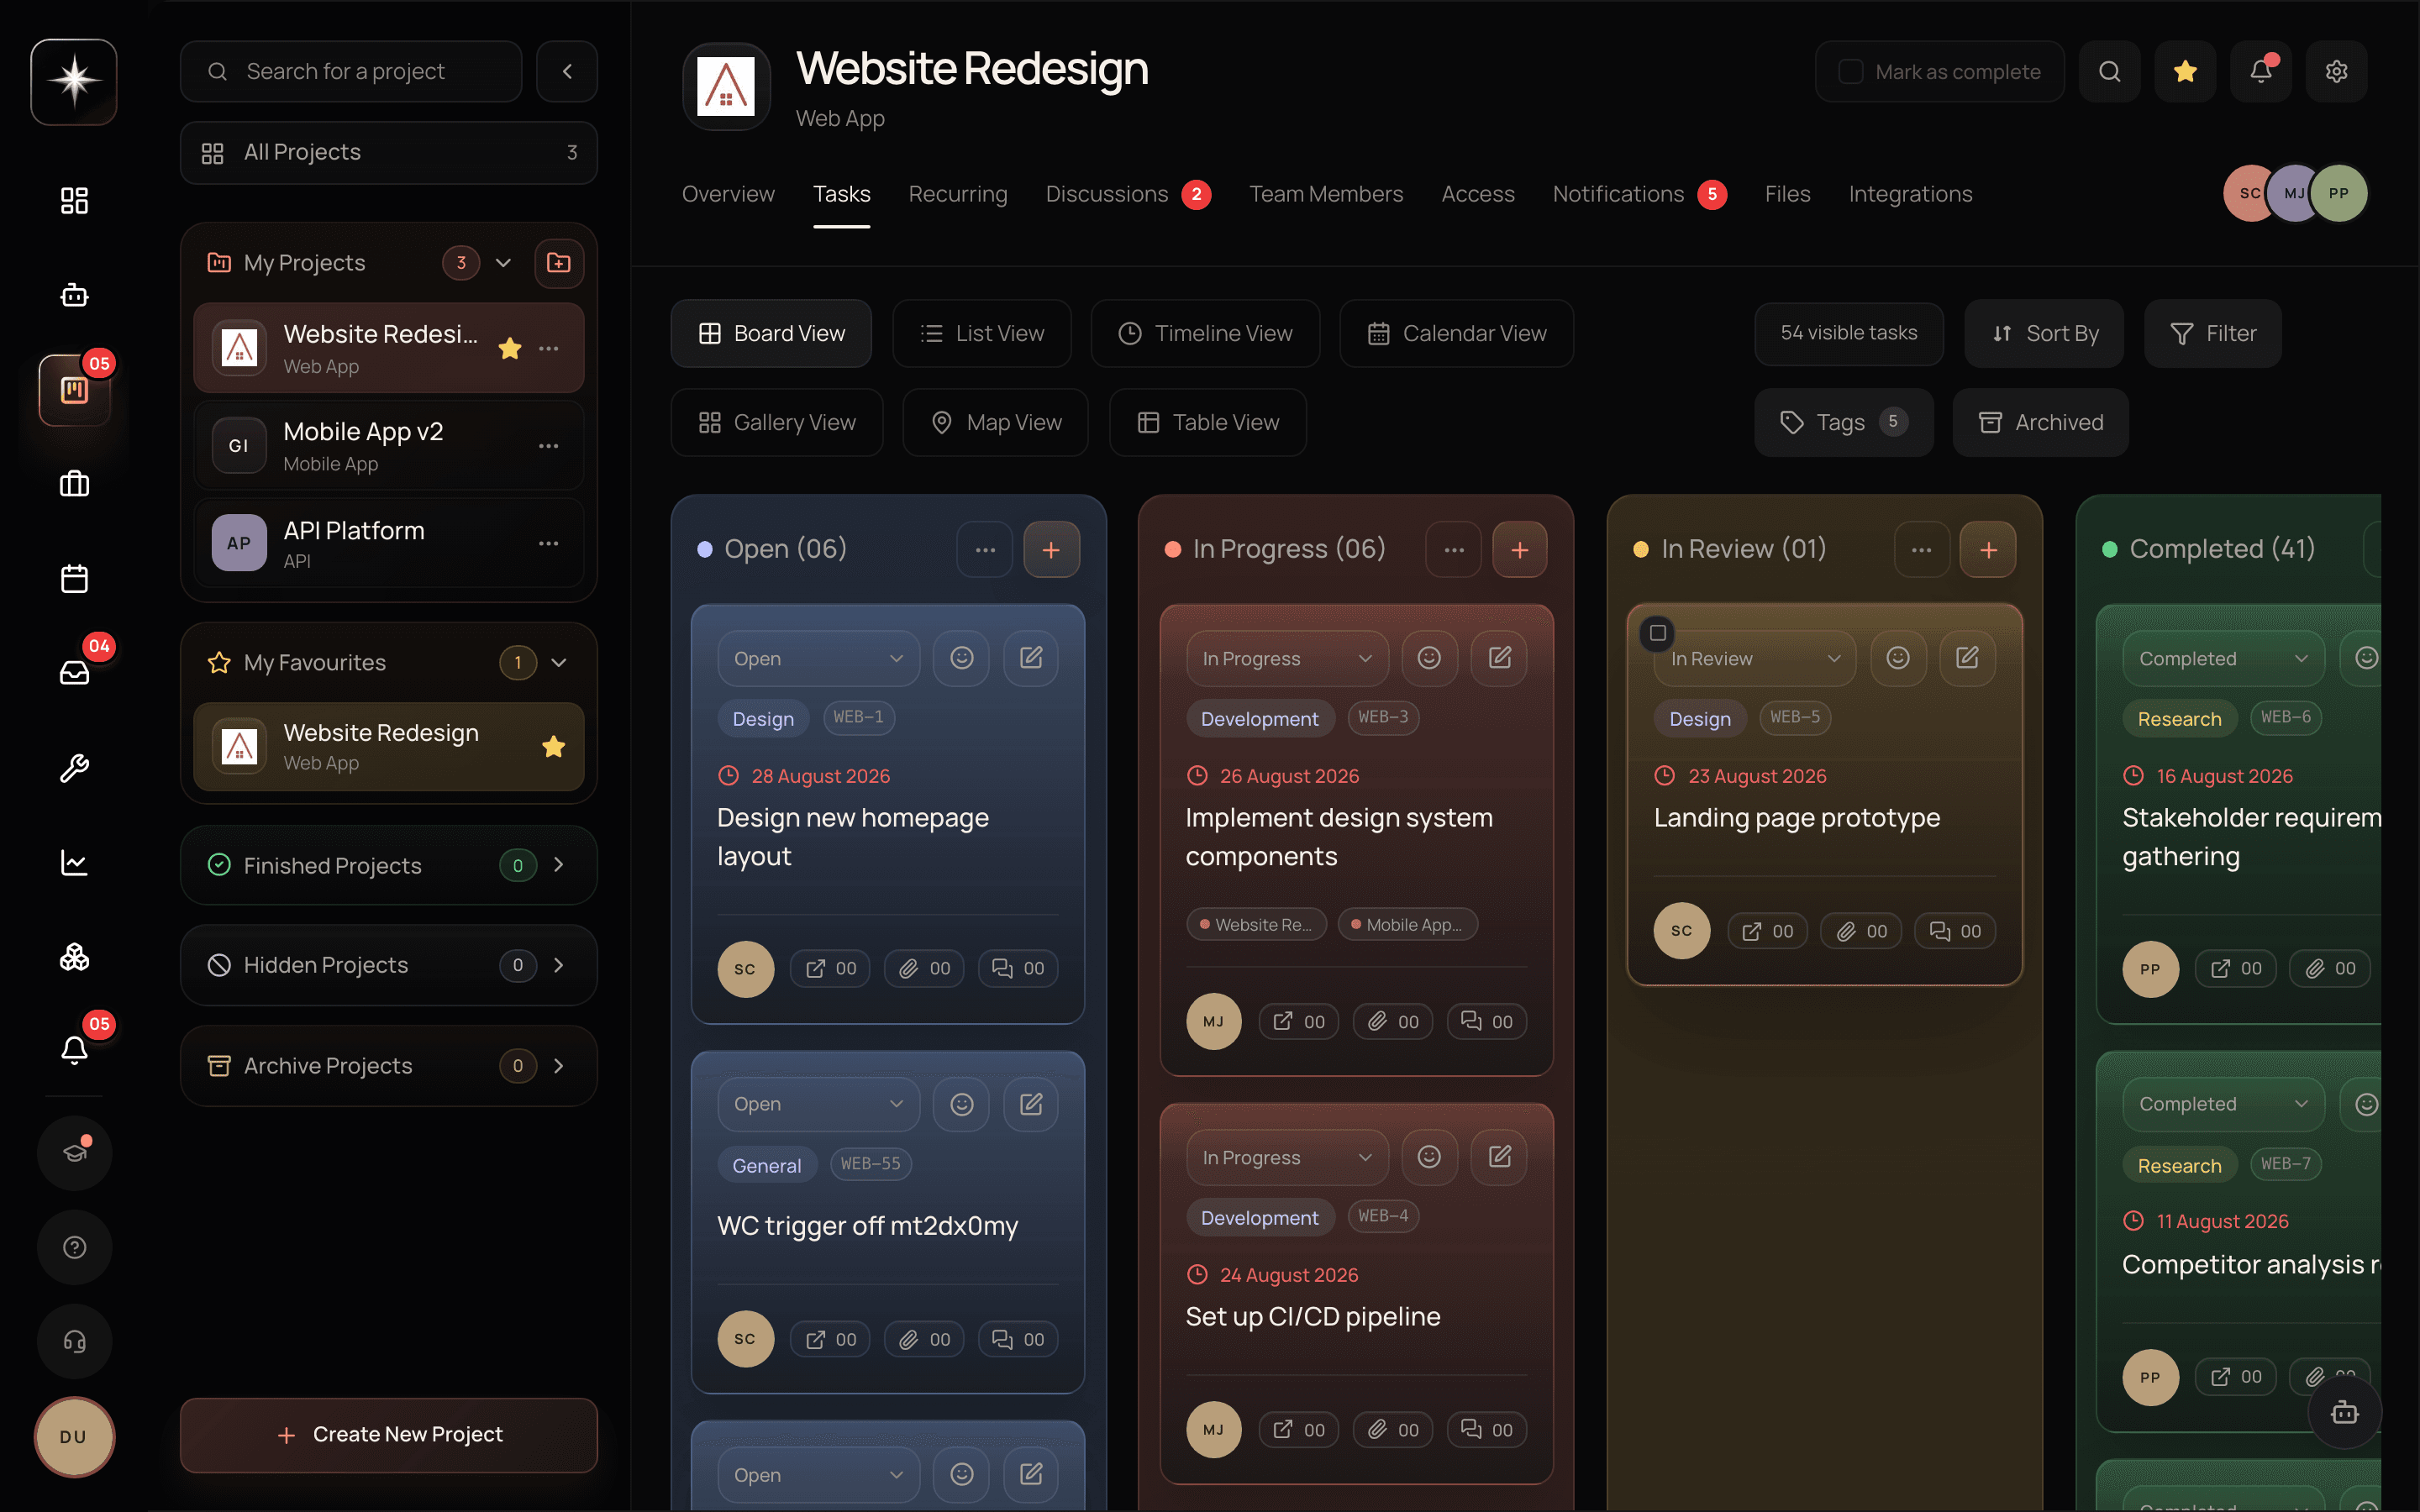
Task: Switch to the Recurring tab
Action: tap(957, 194)
